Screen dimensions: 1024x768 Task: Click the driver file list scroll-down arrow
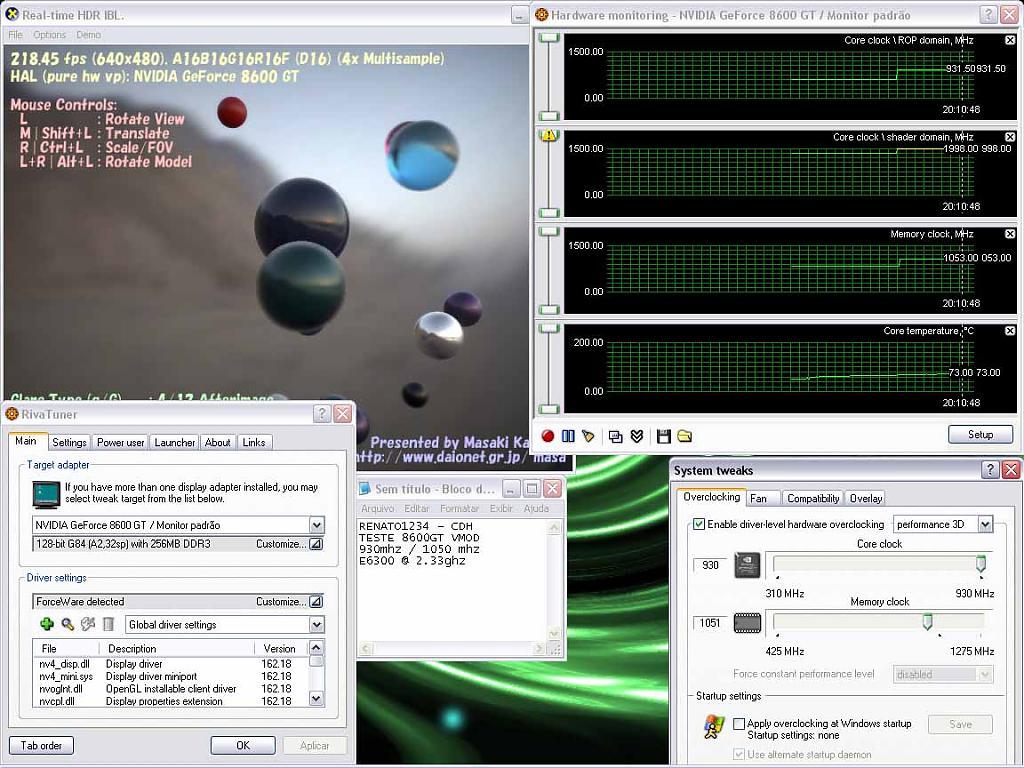pos(316,698)
